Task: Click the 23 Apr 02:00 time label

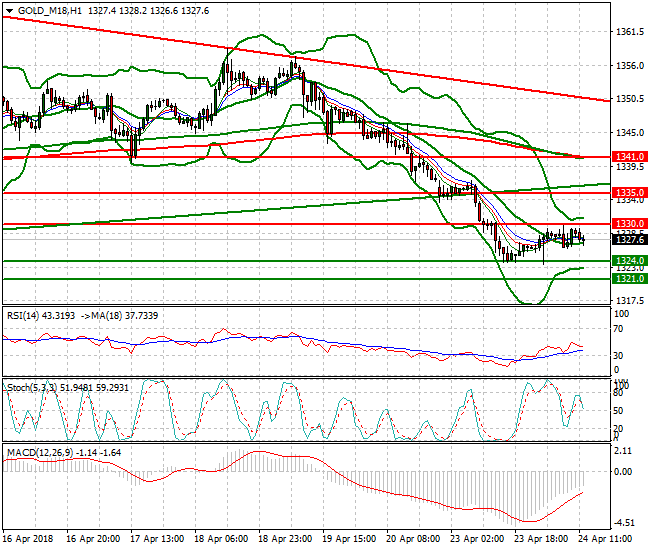Action: coord(478,539)
